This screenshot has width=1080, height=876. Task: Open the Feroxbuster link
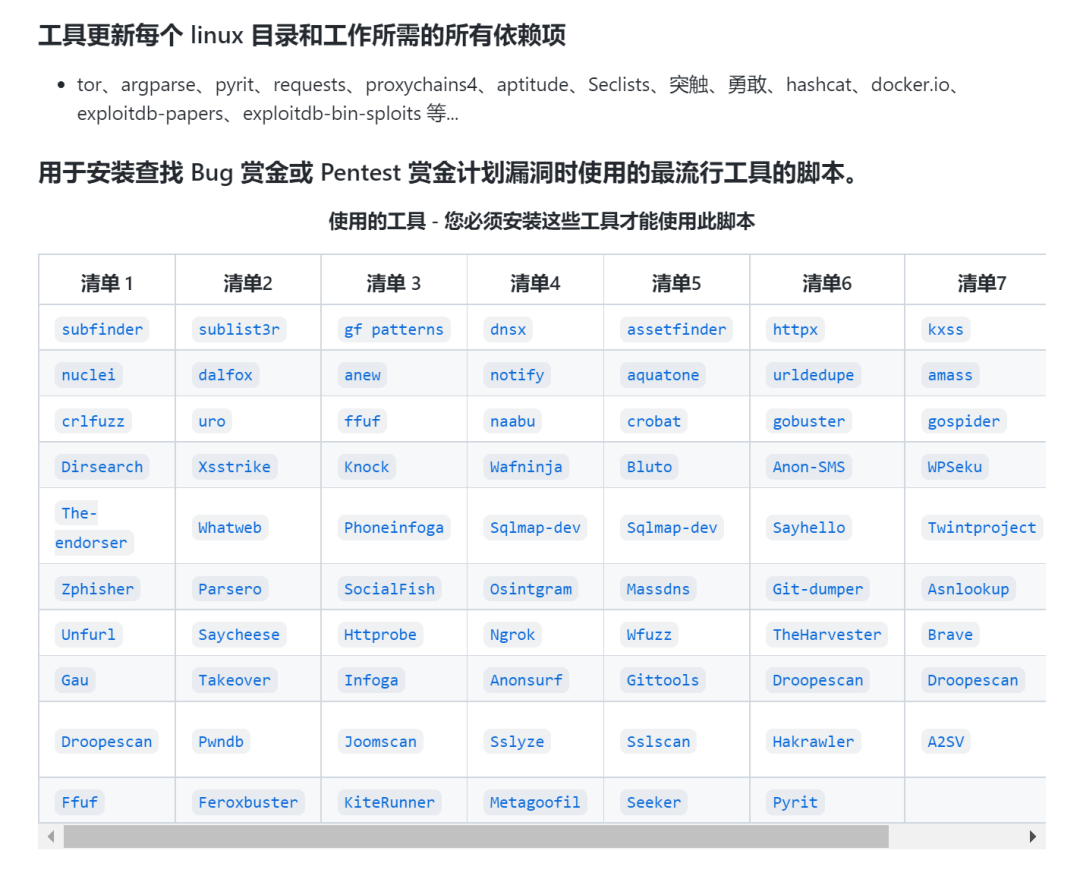[x=248, y=802]
